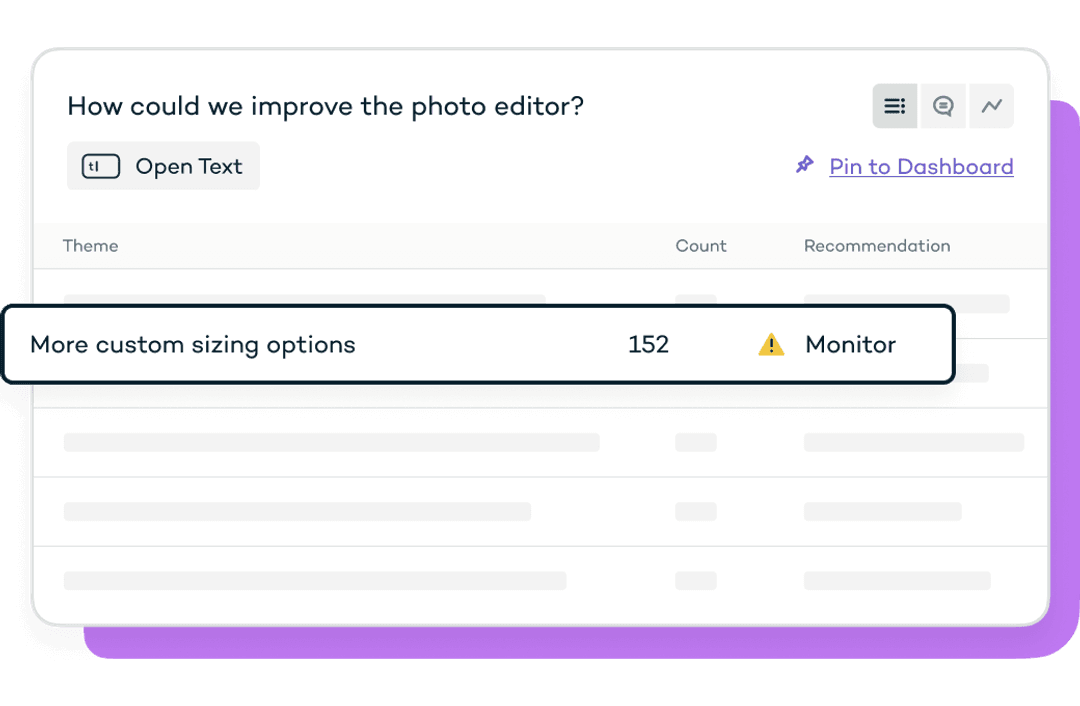Screen dimensions: 1080x706
Task: Sort by the Count column header
Action: 700,246
